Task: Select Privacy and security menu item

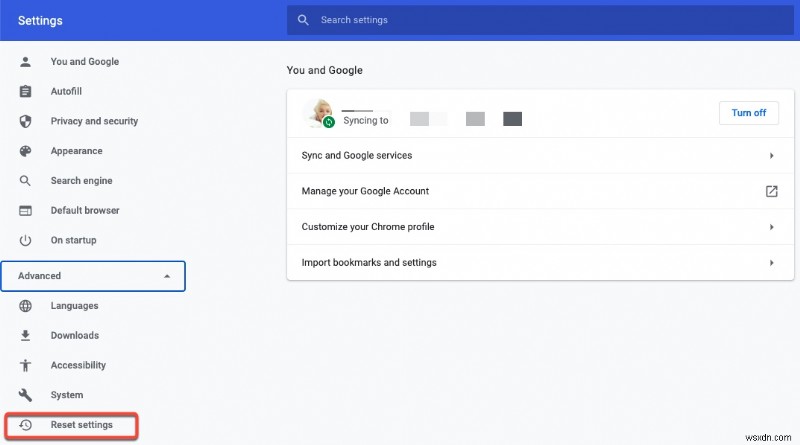Action: [94, 121]
